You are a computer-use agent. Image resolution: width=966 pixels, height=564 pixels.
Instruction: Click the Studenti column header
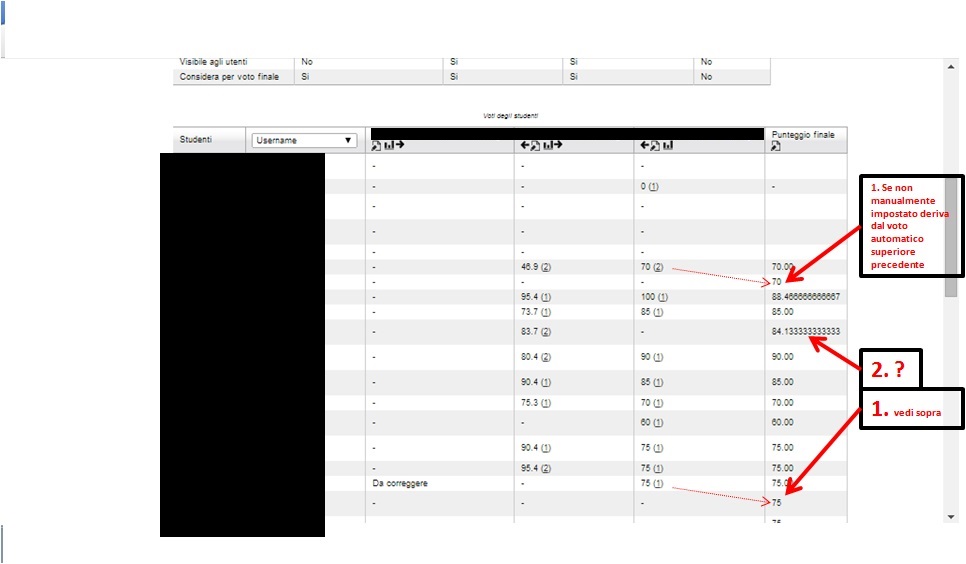coord(196,140)
